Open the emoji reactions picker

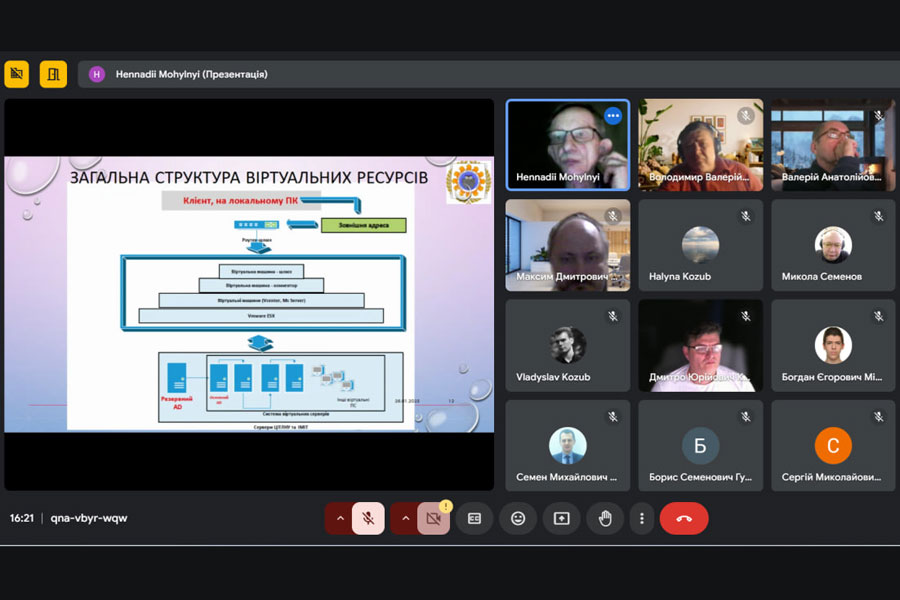pyautogui.click(x=518, y=518)
